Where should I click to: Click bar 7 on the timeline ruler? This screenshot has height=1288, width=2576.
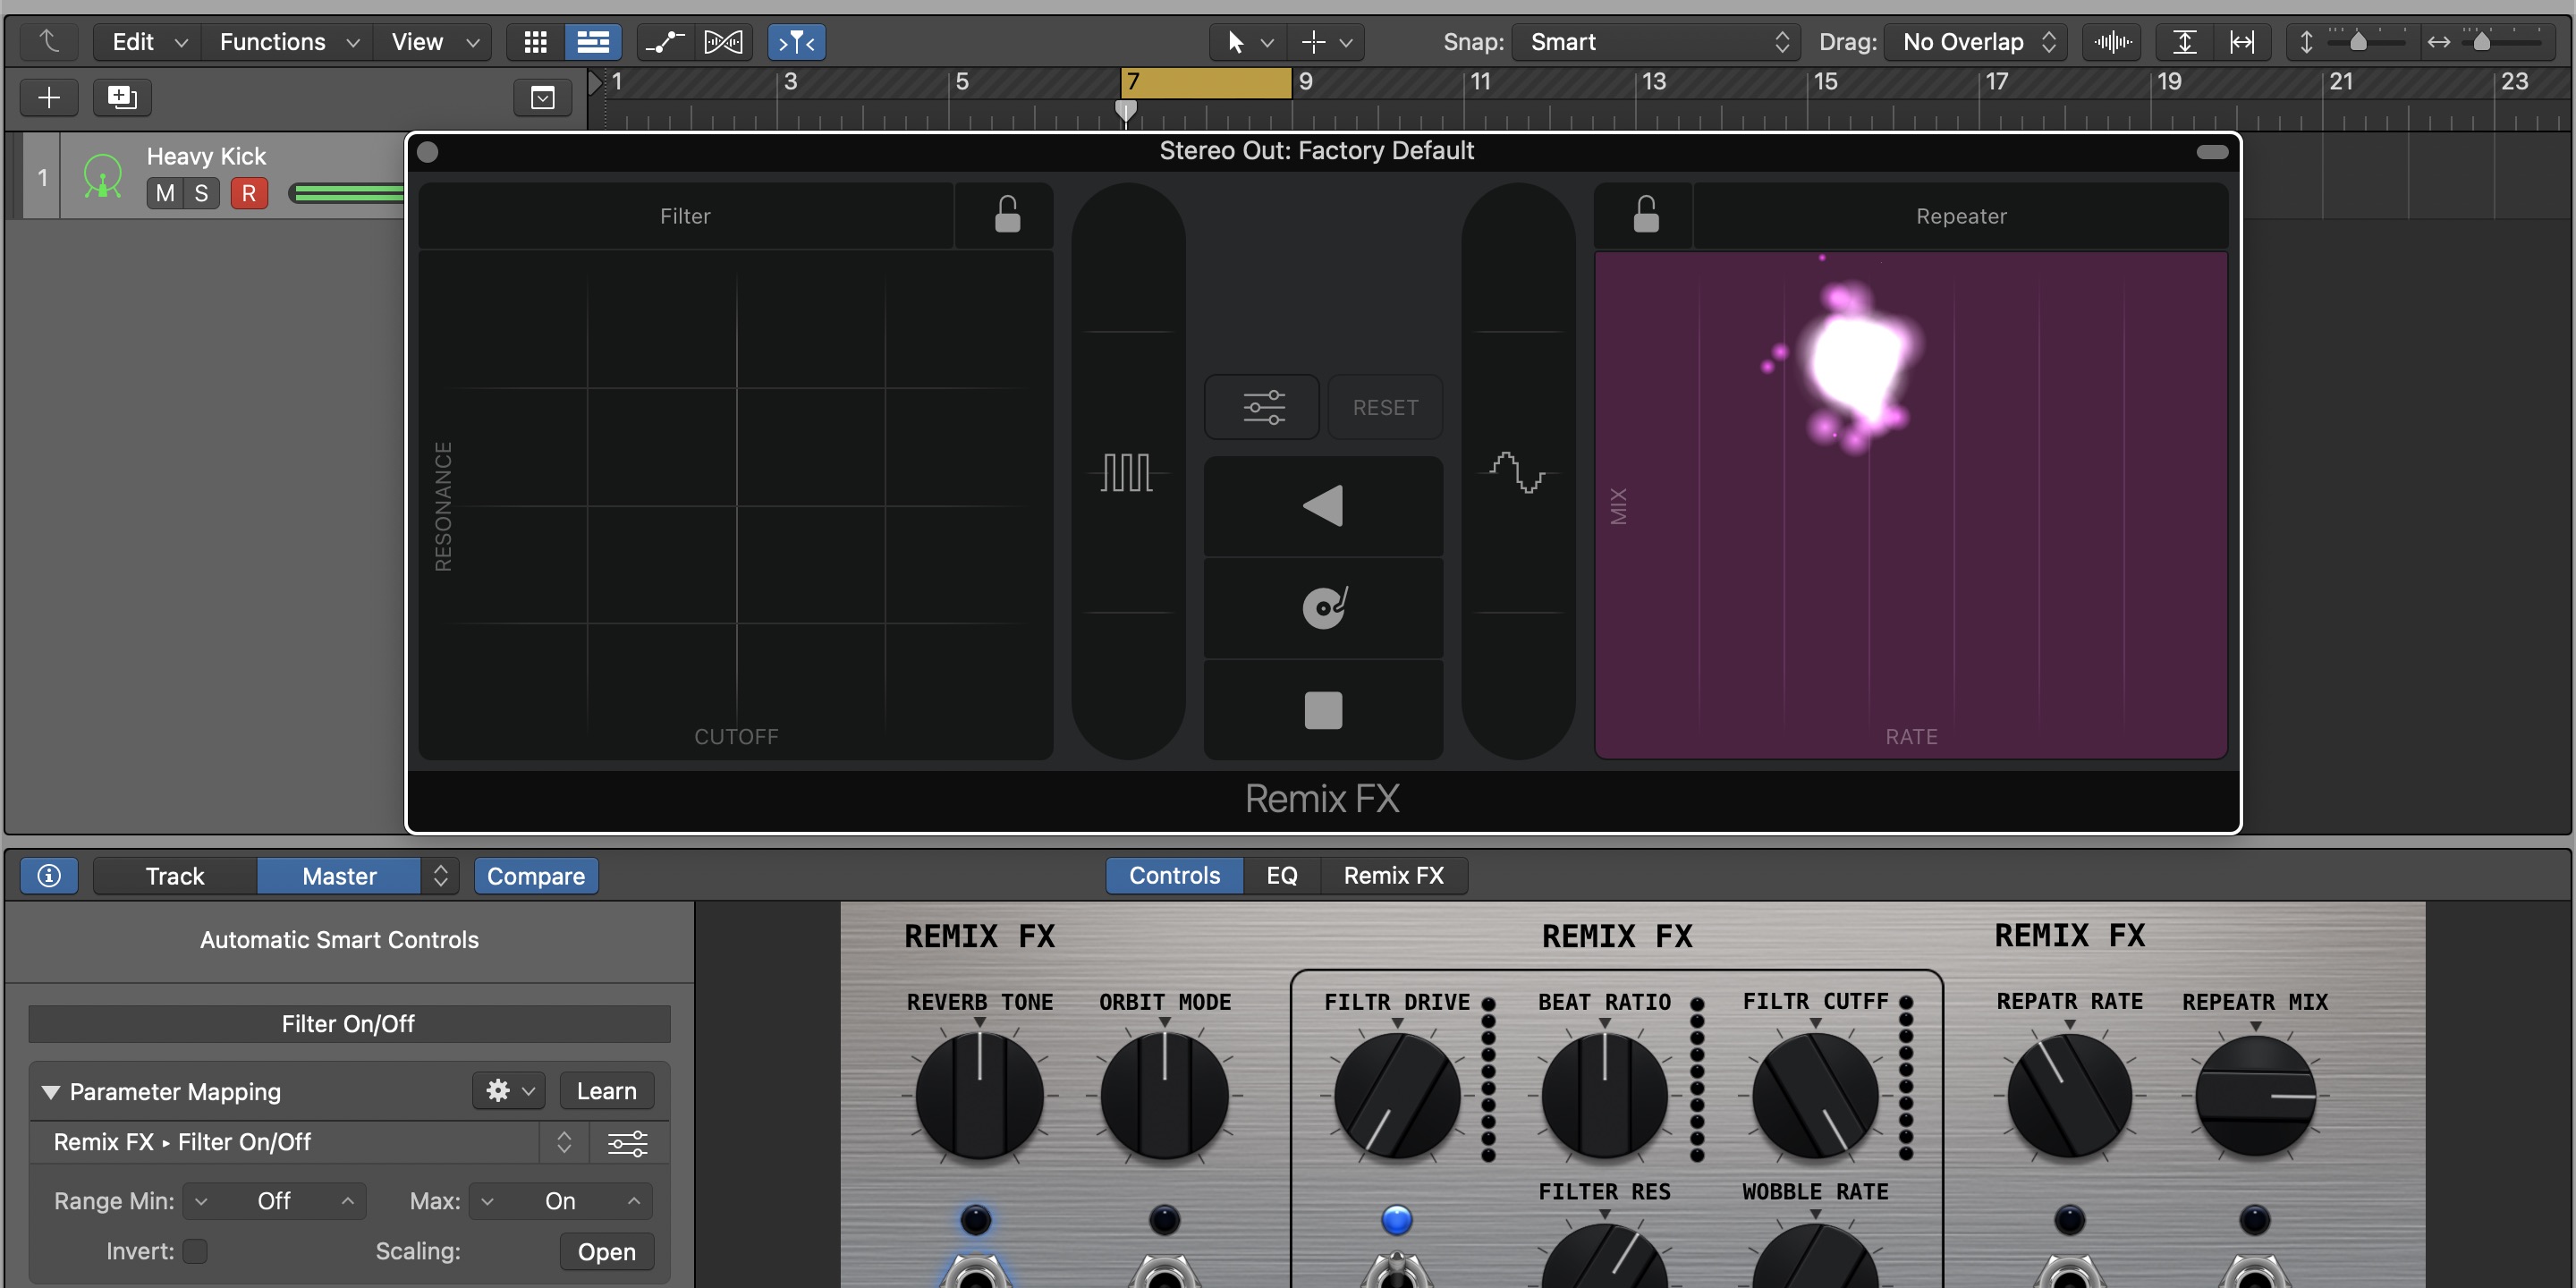[x=1135, y=82]
